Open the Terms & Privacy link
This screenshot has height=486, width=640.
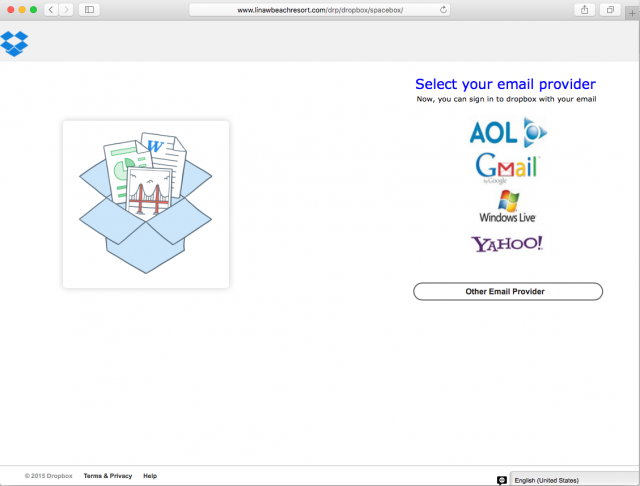[108, 476]
